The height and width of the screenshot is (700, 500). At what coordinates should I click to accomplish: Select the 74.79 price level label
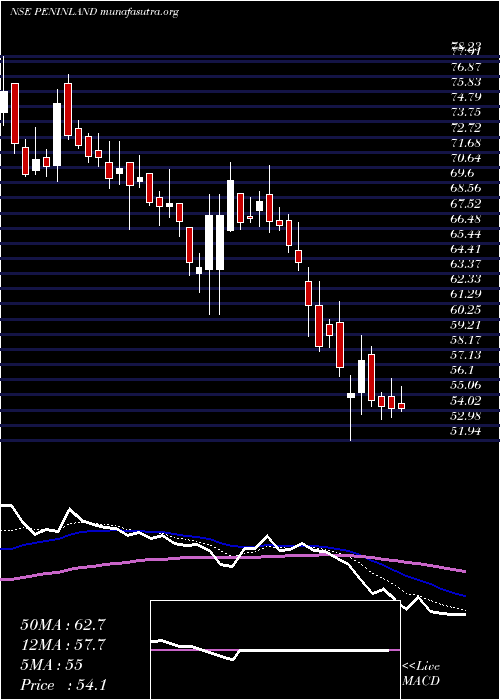click(x=466, y=97)
